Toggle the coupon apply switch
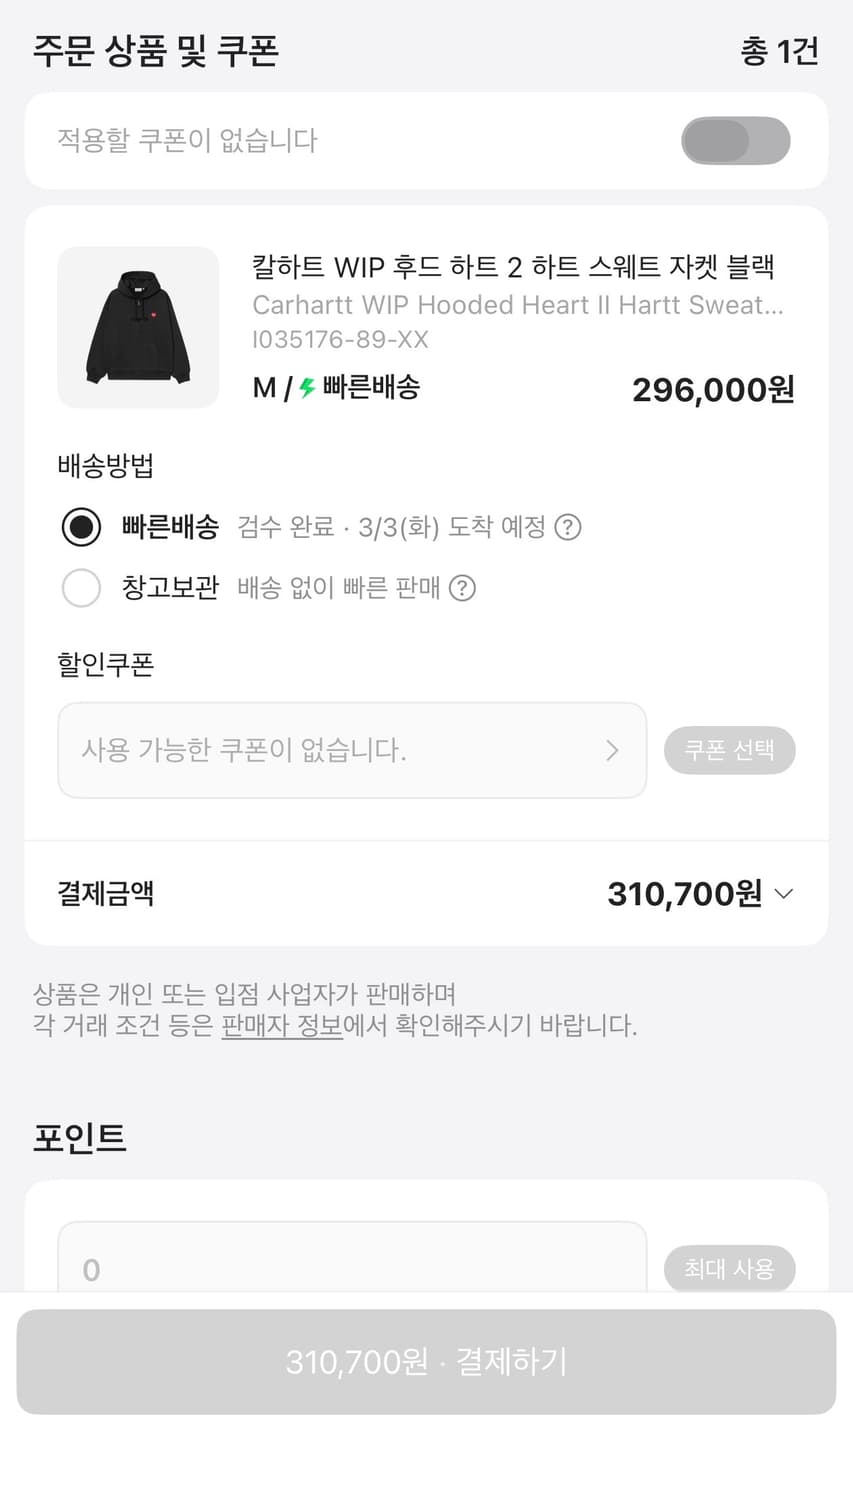The height and width of the screenshot is (1500, 853). (735, 141)
